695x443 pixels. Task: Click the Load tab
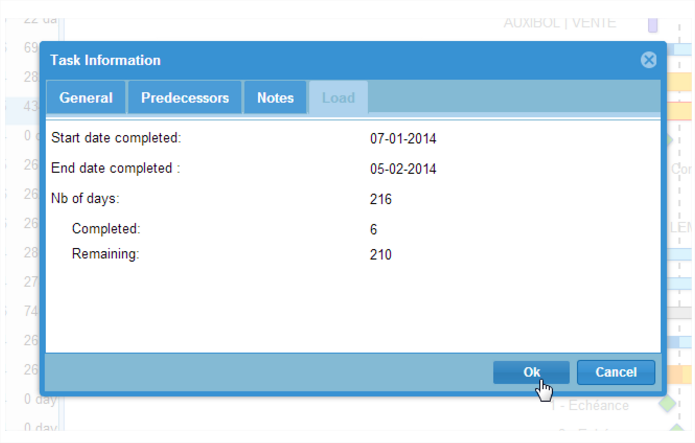click(x=338, y=98)
